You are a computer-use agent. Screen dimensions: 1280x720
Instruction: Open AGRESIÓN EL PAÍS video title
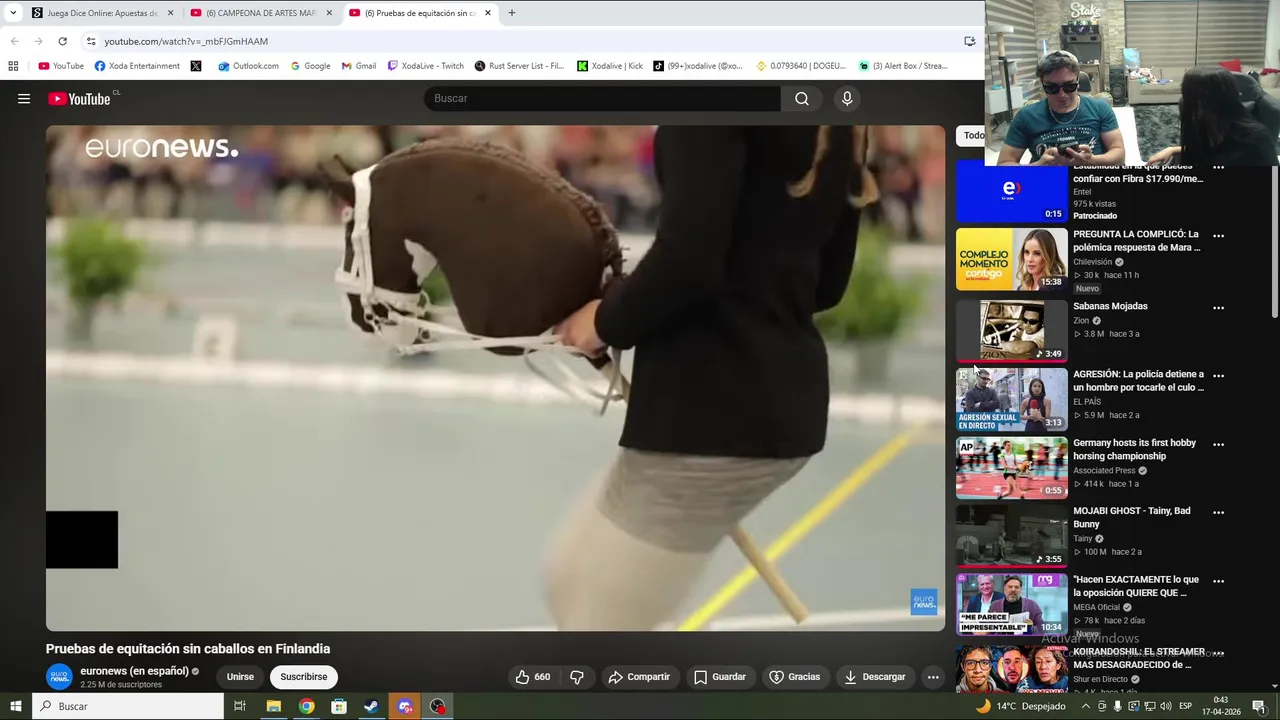pyautogui.click(x=1138, y=381)
